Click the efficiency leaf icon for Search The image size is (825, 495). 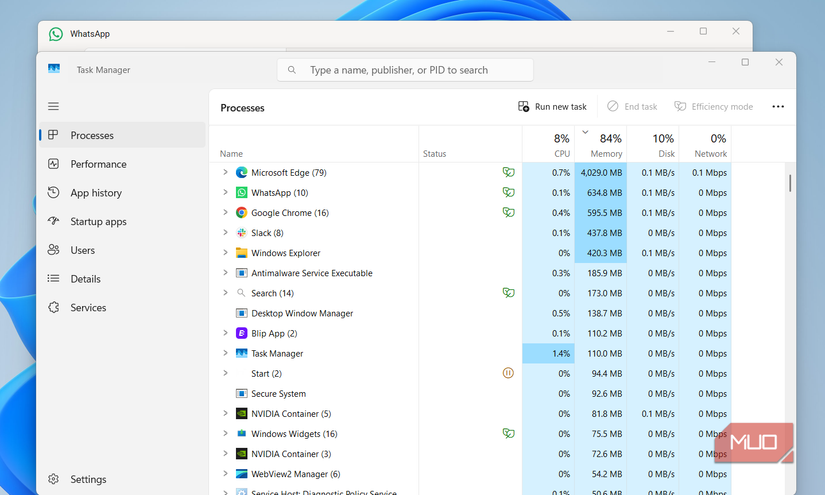(508, 292)
